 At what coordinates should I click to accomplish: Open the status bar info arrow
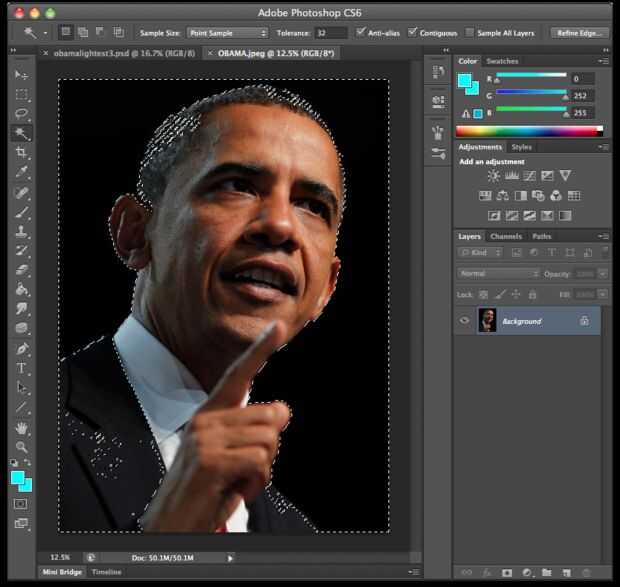[x=230, y=558]
